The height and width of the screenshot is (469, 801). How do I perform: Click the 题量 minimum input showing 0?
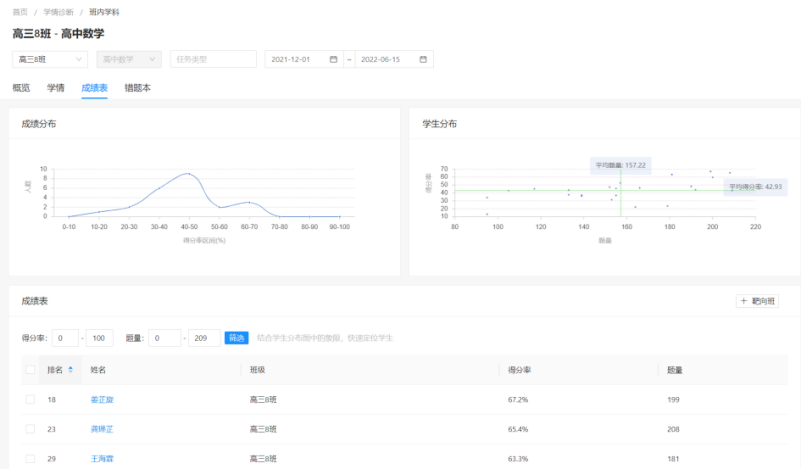click(164, 338)
